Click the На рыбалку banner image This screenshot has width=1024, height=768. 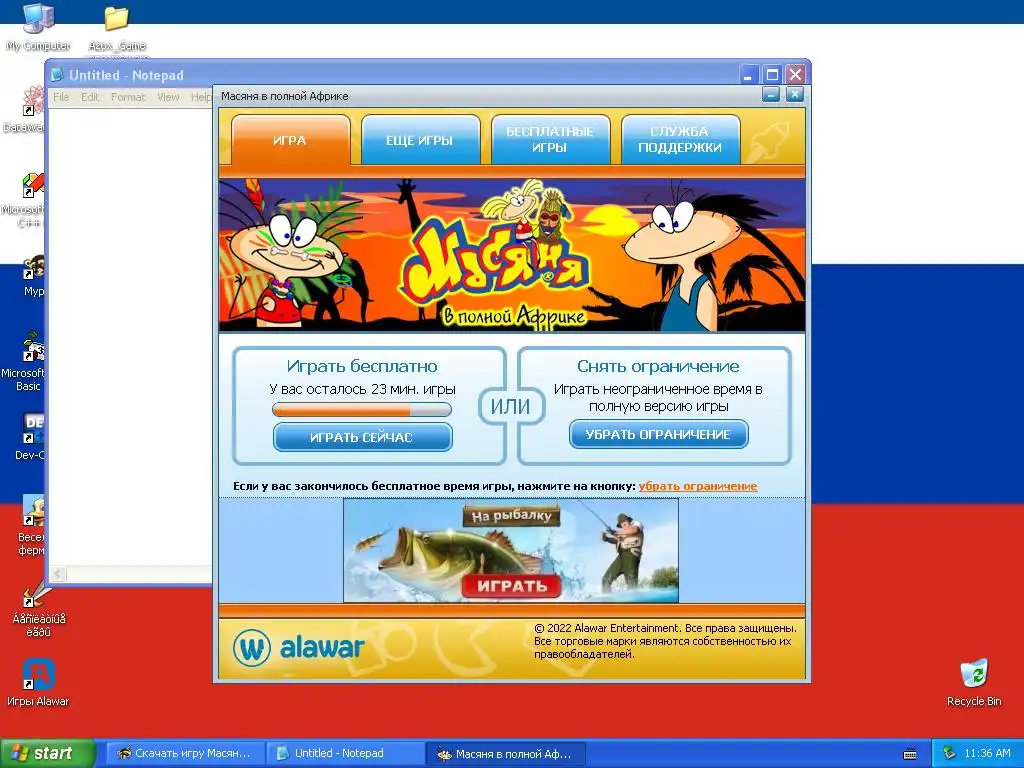[511, 550]
